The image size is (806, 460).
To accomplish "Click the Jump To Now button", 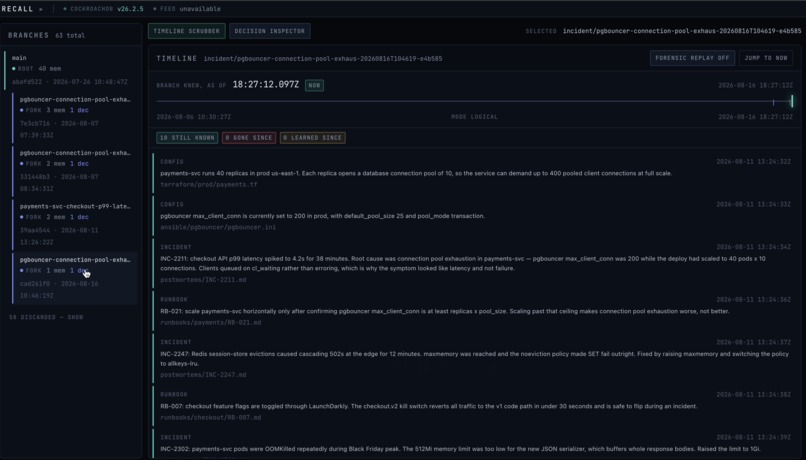I will tap(766, 58).
